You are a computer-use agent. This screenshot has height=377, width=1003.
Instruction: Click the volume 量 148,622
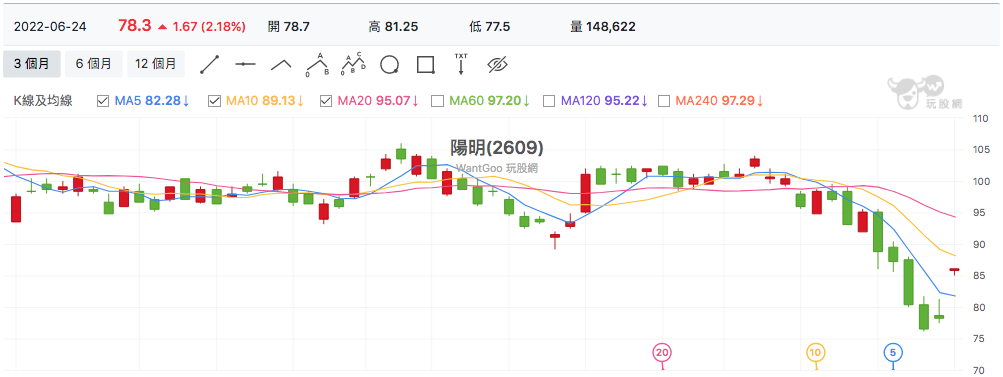click(603, 27)
